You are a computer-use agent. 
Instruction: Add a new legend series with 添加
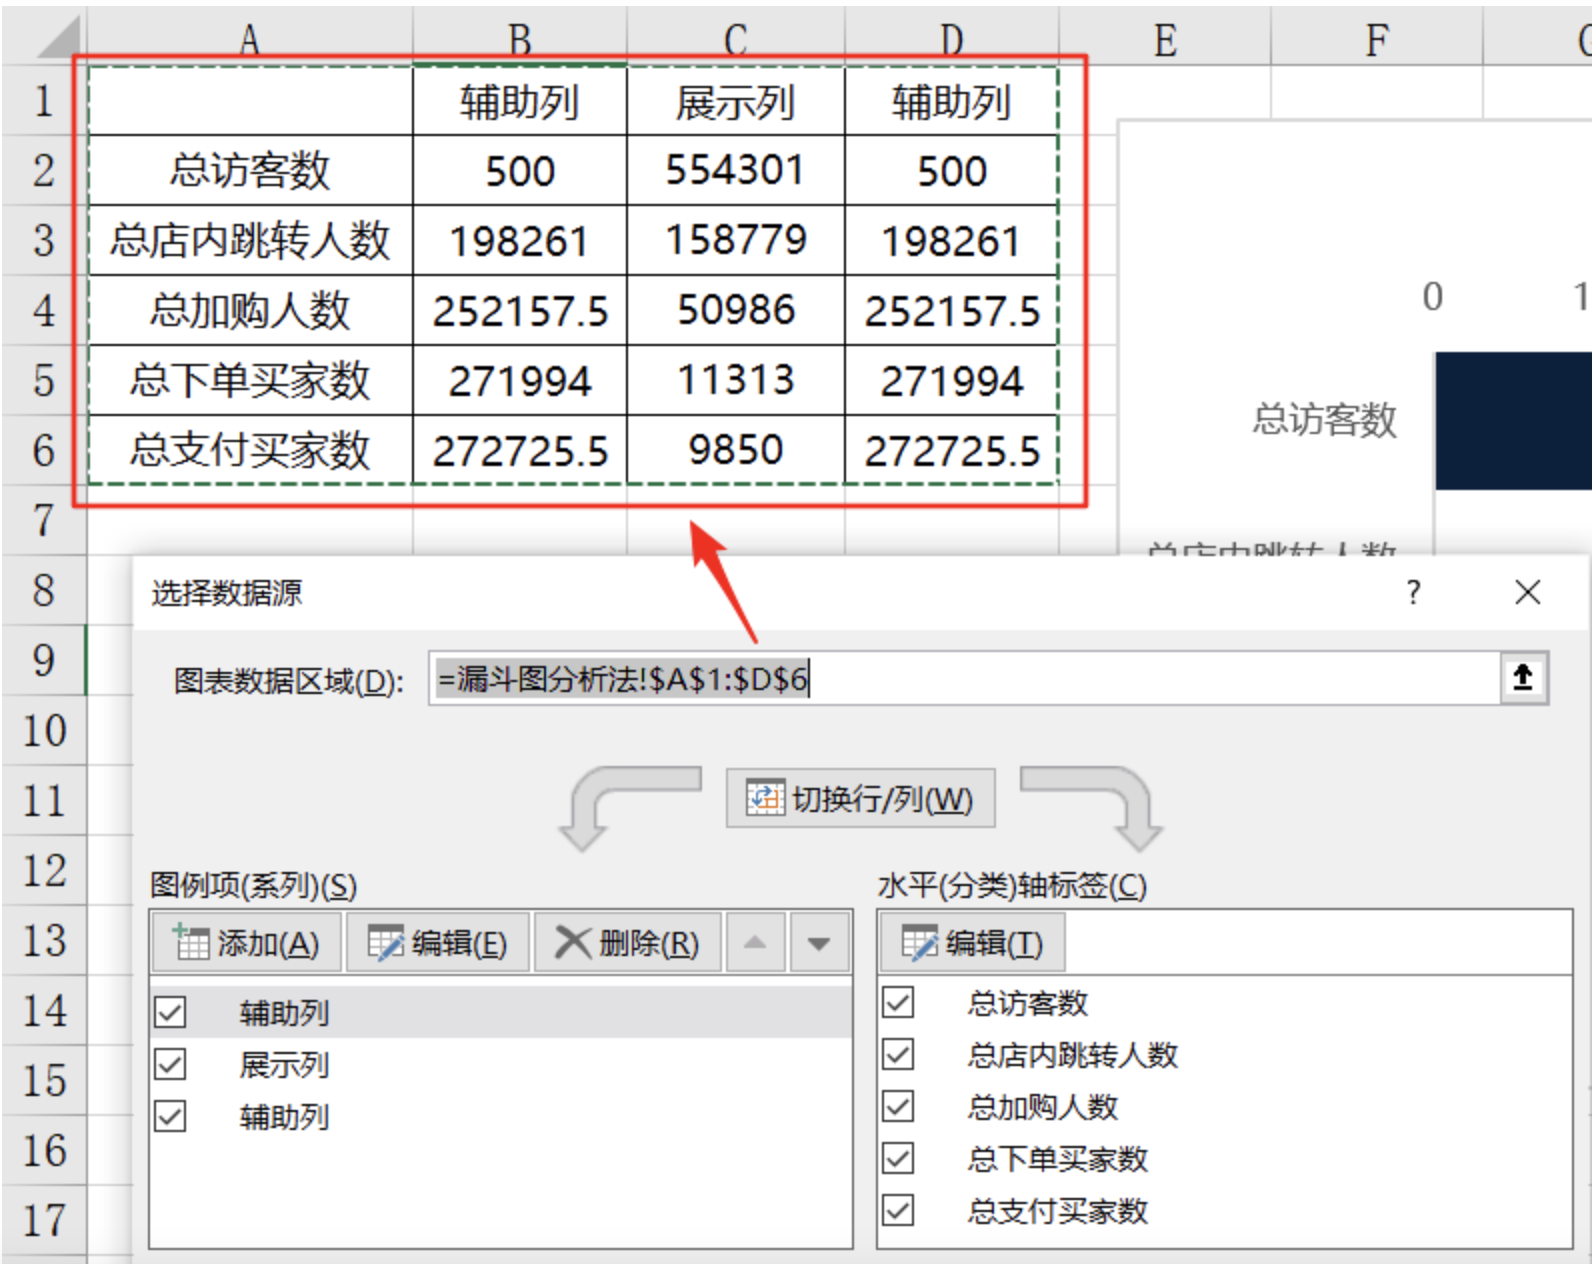coord(247,943)
